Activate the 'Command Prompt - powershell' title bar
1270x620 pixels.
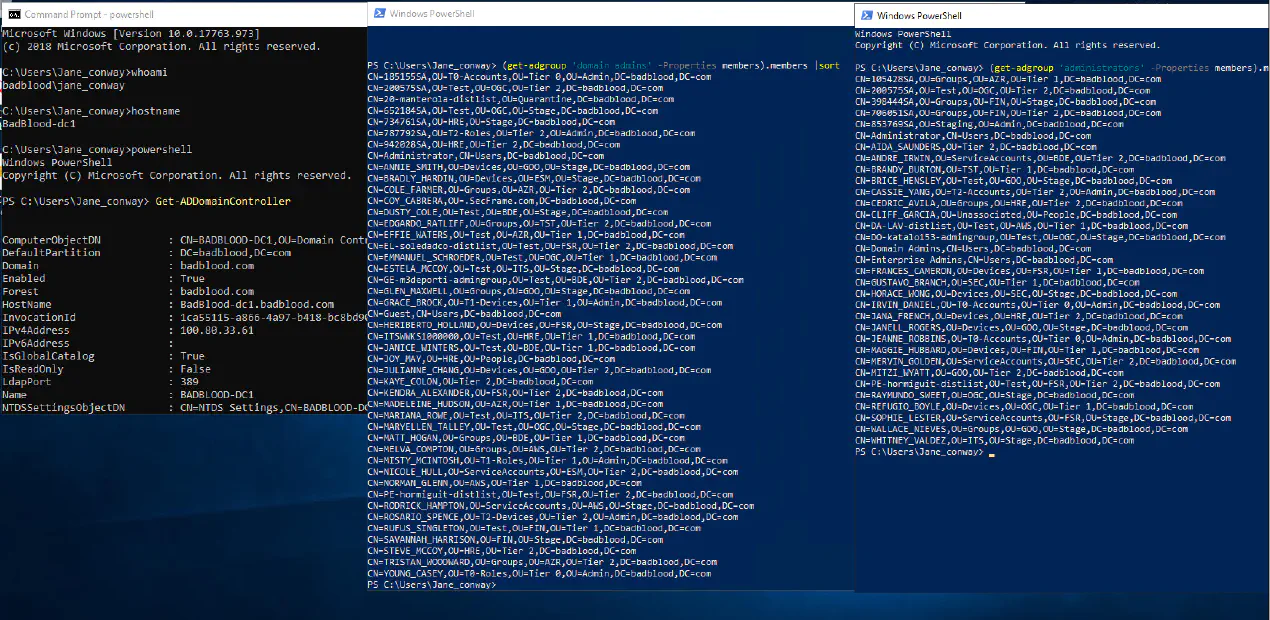(x=150, y=14)
